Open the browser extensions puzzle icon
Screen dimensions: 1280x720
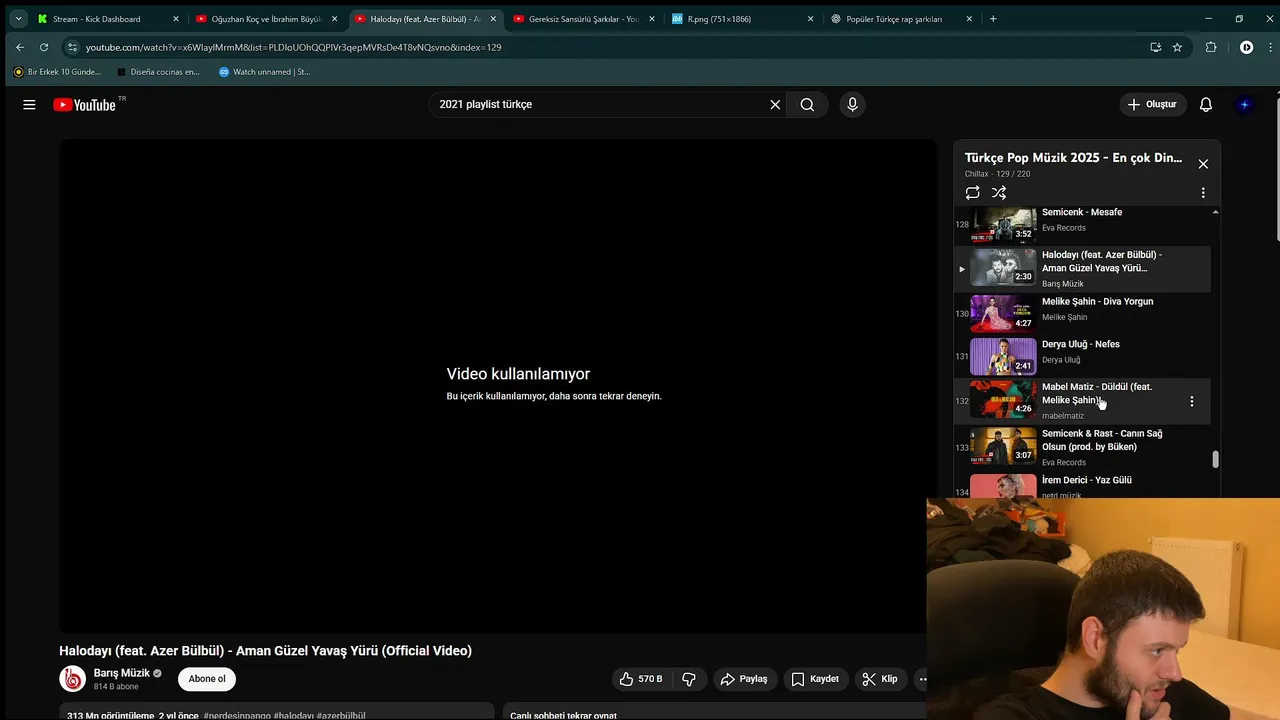[1211, 47]
